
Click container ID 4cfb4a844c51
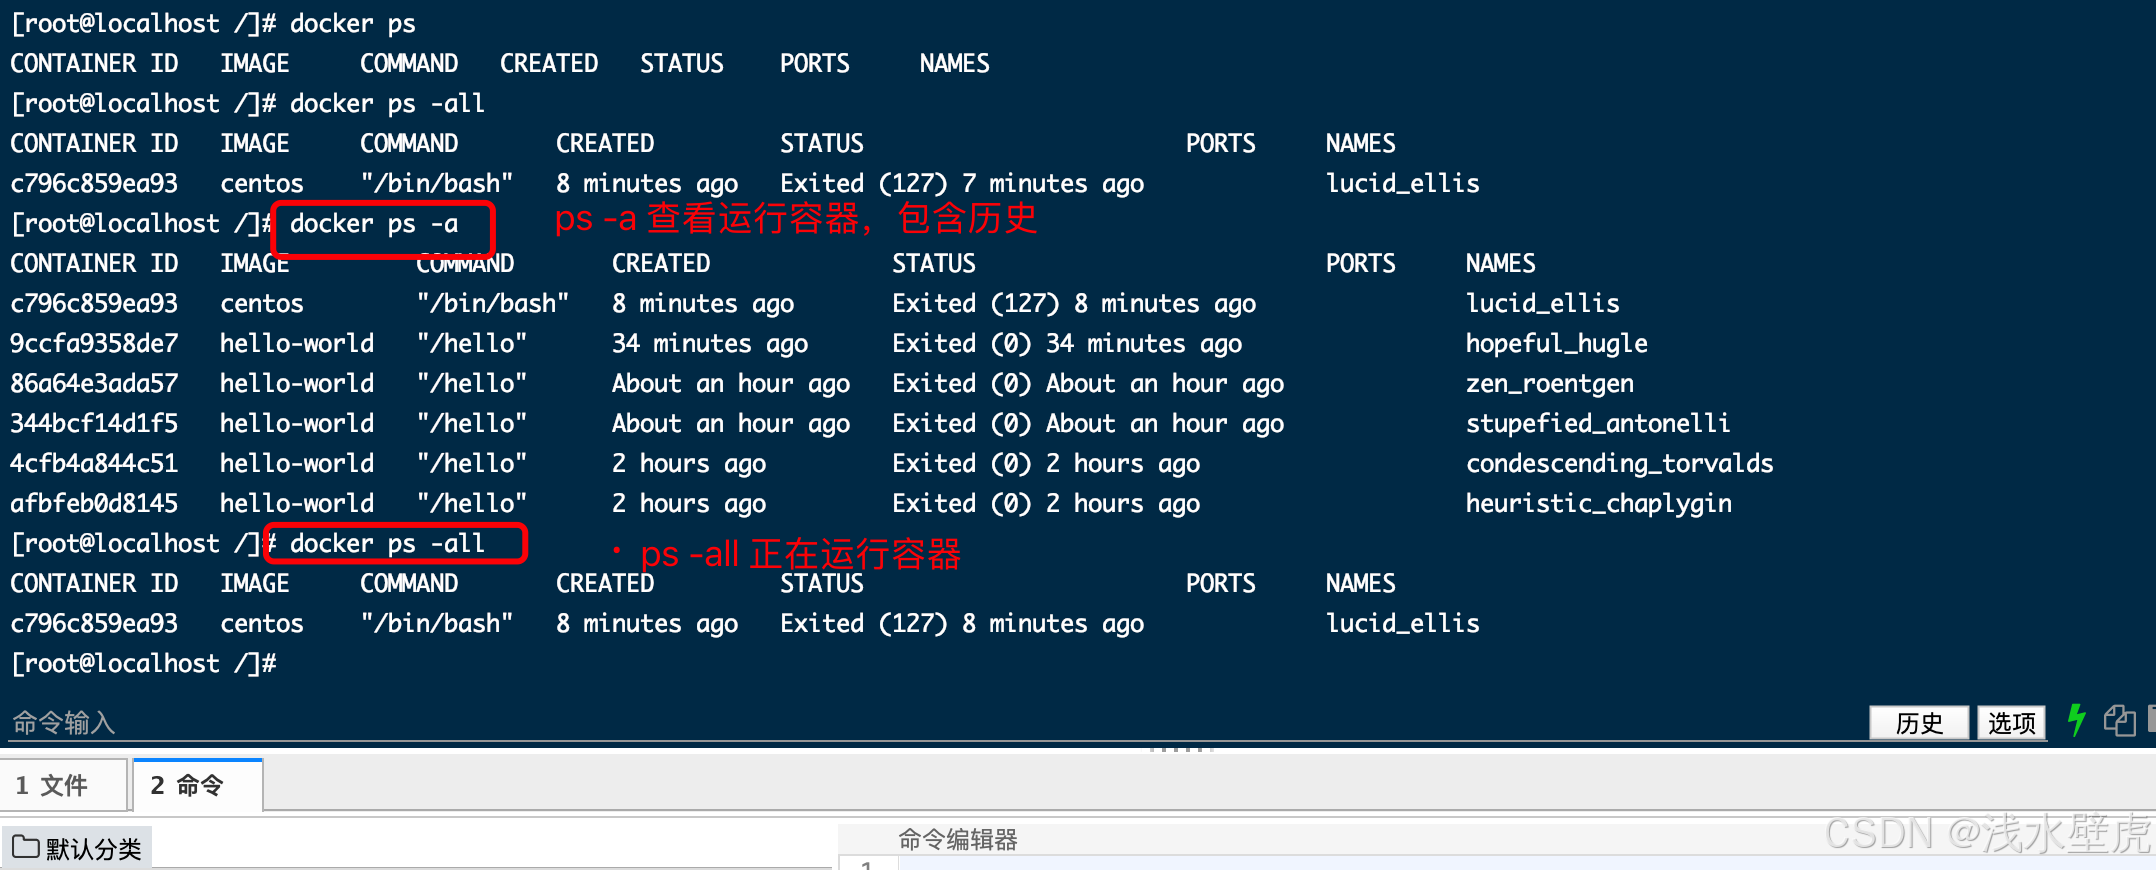94,463
